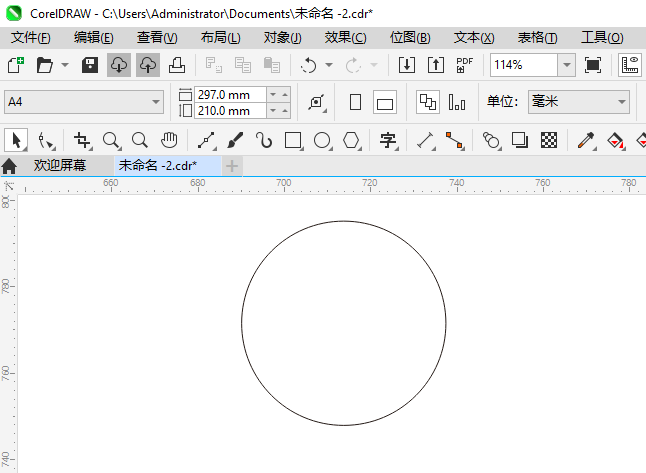Open the 工具(O) menu
This screenshot has width=646, height=473.
[602, 38]
